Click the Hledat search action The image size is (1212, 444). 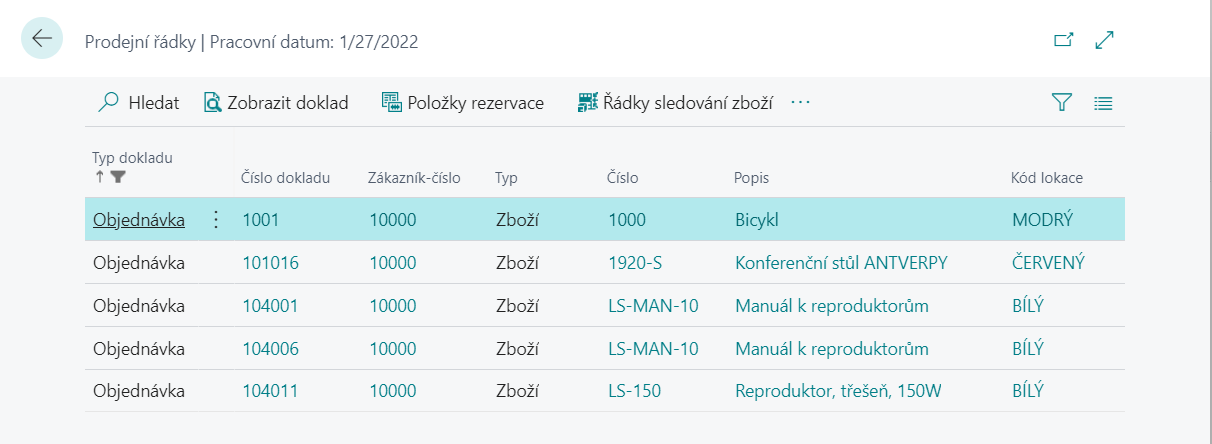point(138,102)
